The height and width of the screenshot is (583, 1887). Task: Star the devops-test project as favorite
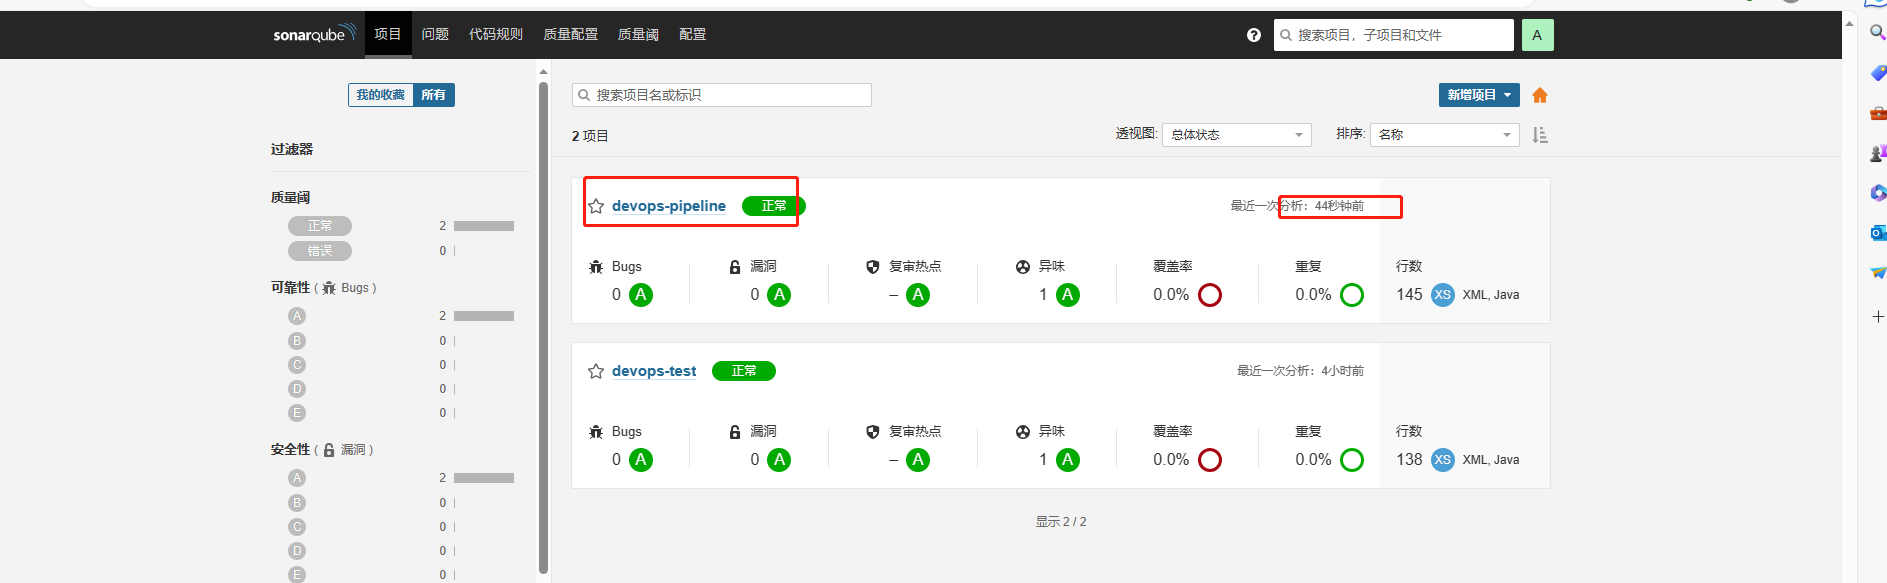point(596,371)
